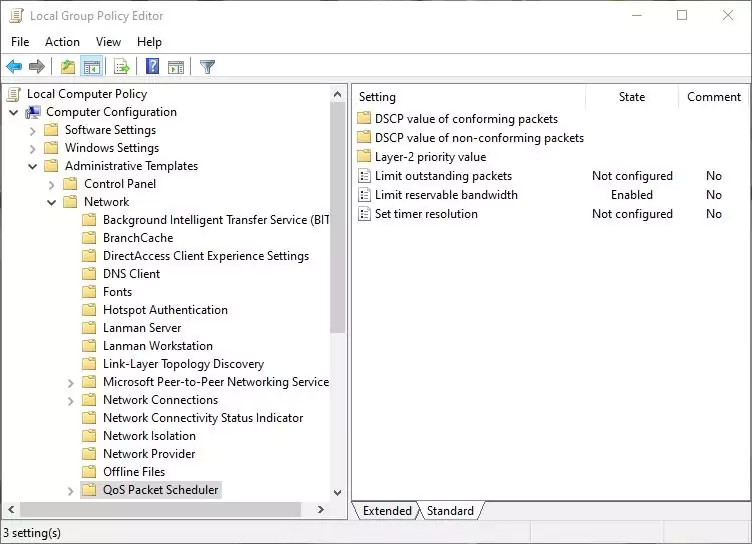Select Network Provider in tree
The height and width of the screenshot is (544, 752).
tap(149, 454)
